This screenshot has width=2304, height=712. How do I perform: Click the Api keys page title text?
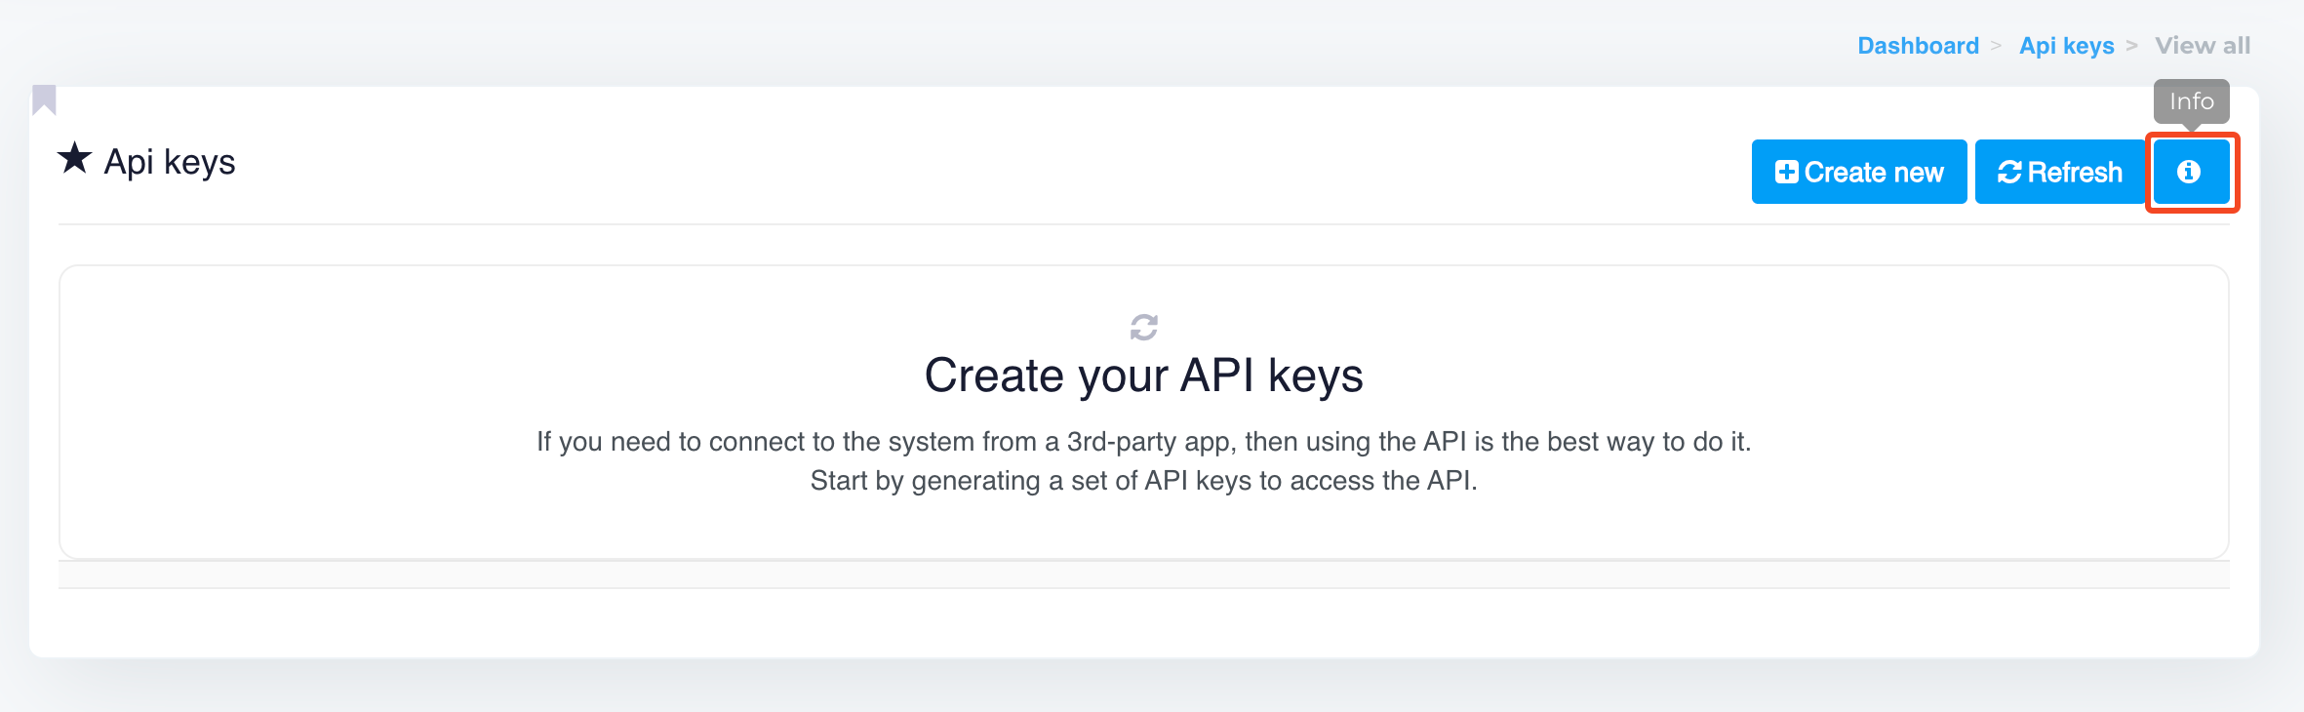coord(169,162)
